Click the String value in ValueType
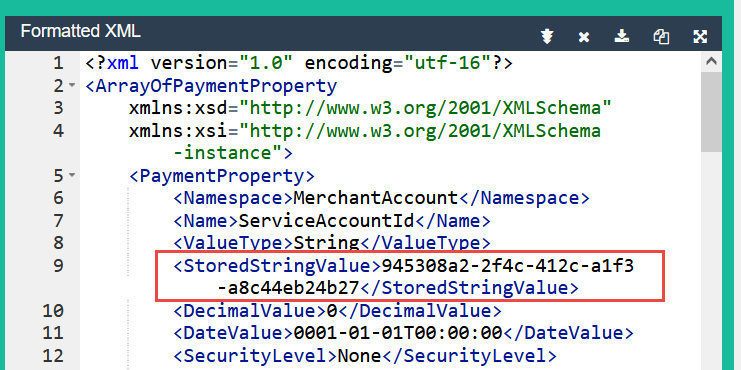The image size is (741, 370). tap(327, 243)
